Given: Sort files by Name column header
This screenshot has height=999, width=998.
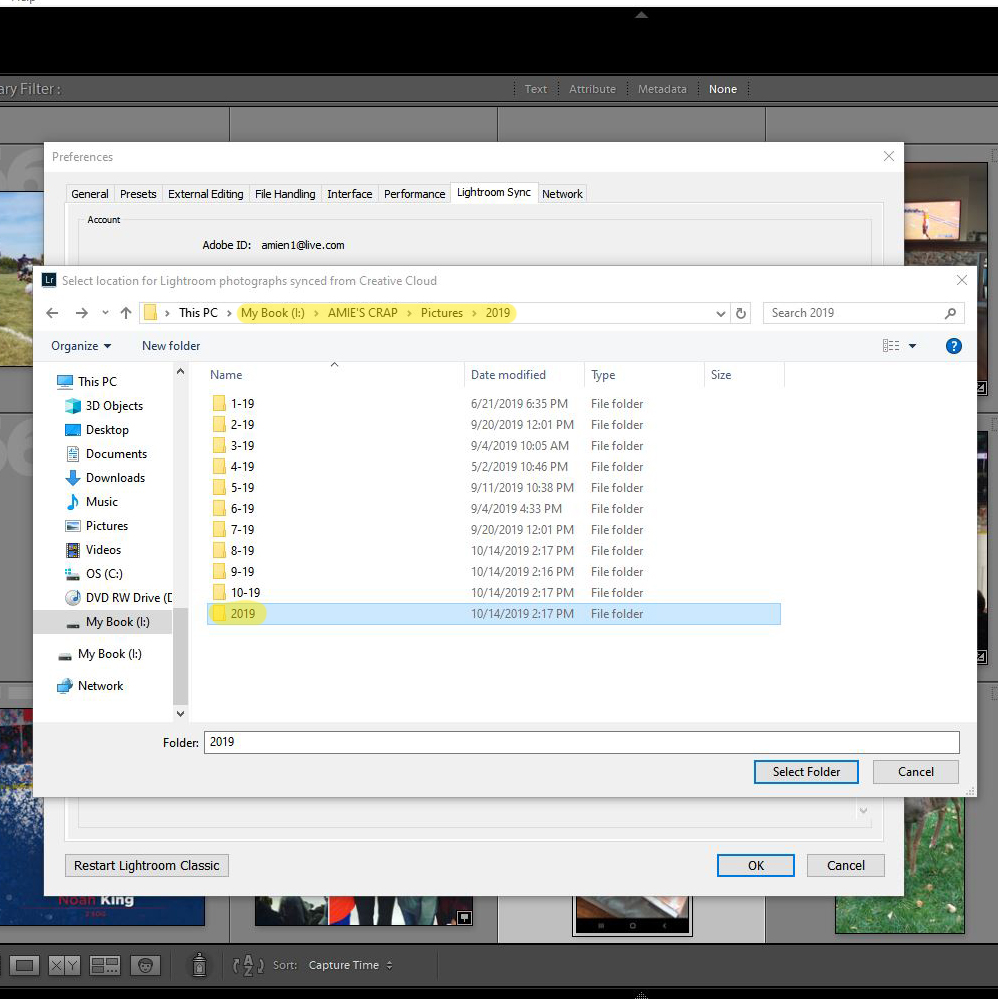Looking at the screenshot, I should click(335, 375).
